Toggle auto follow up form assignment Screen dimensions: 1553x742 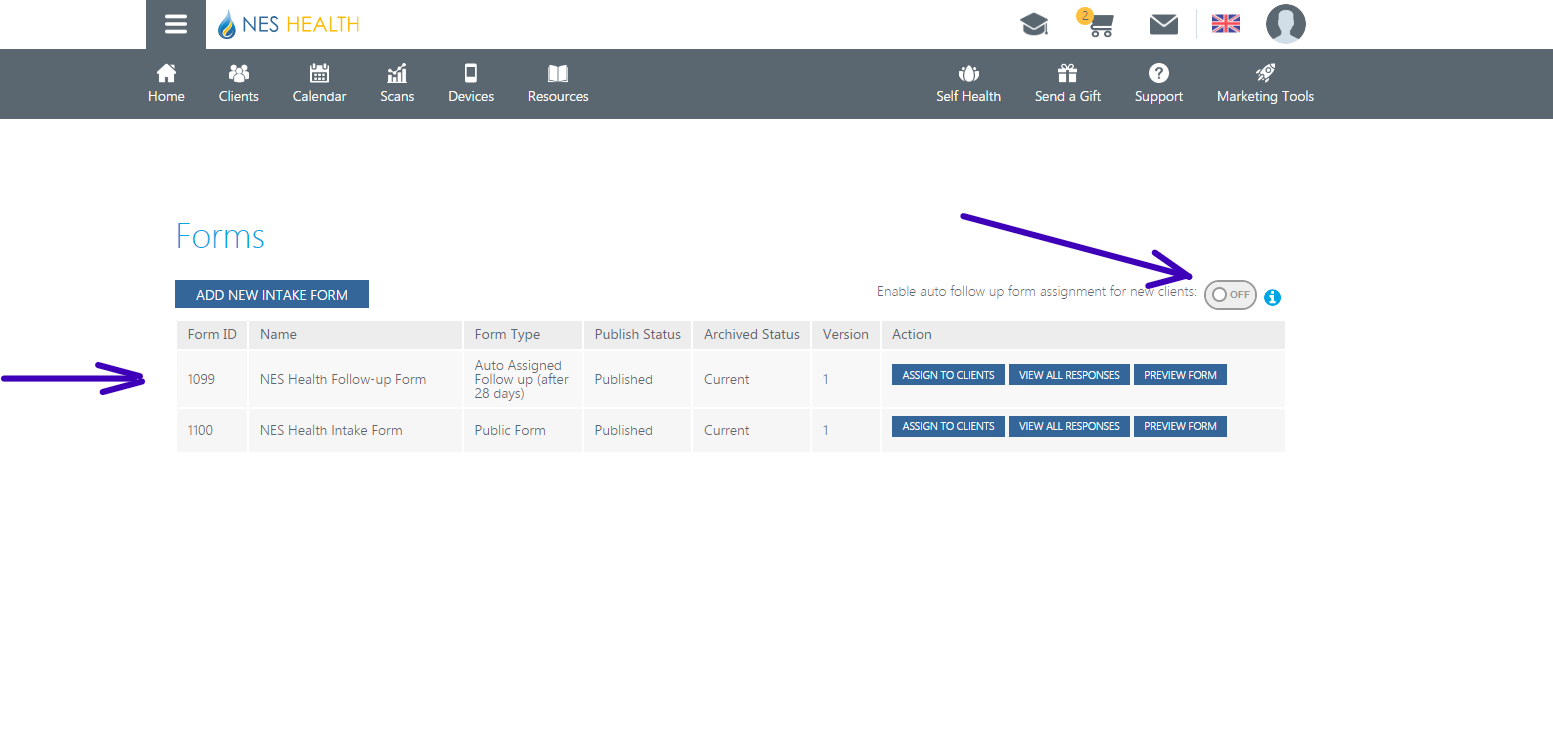pyautogui.click(x=1229, y=295)
